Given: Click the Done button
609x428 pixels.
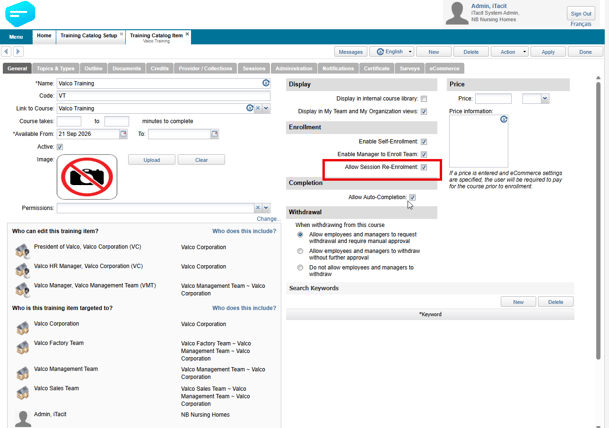Looking at the screenshot, I should tap(585, 52).
